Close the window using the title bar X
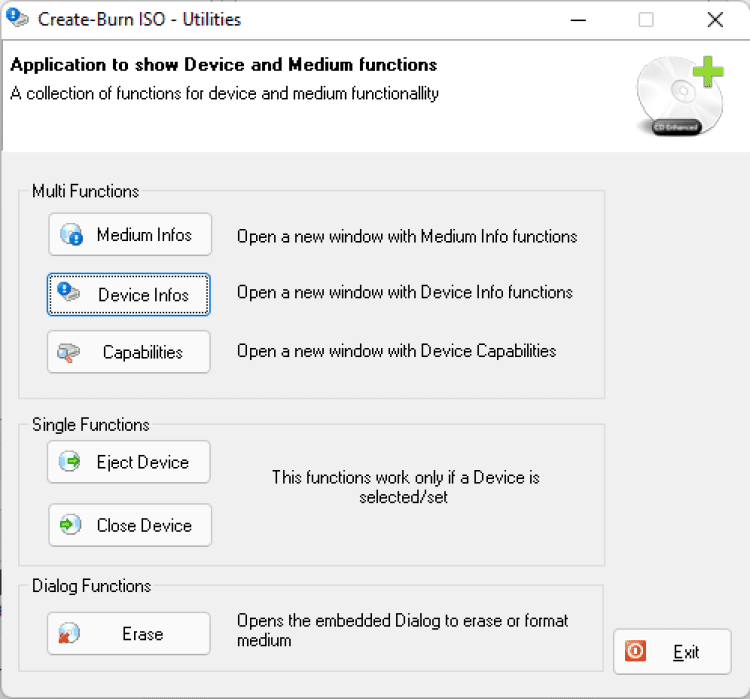Screen dimensions: 750x699 [714, 19]
